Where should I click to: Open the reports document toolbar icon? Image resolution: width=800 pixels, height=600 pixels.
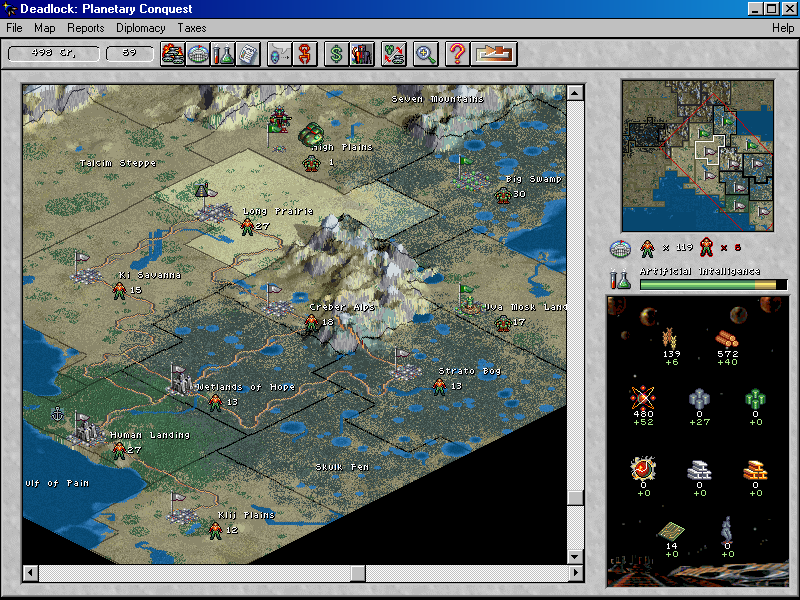pos(247,54)
